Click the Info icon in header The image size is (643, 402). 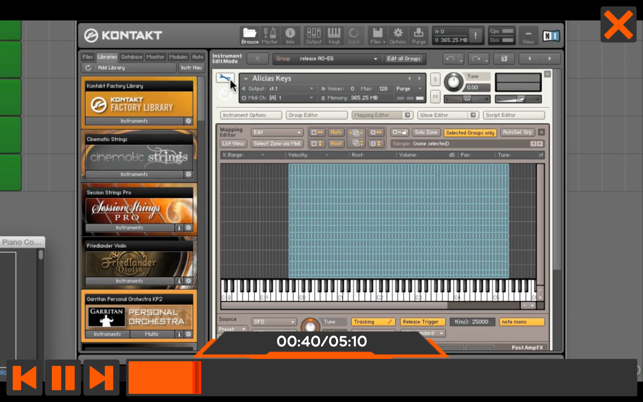[x=290, y=36]
